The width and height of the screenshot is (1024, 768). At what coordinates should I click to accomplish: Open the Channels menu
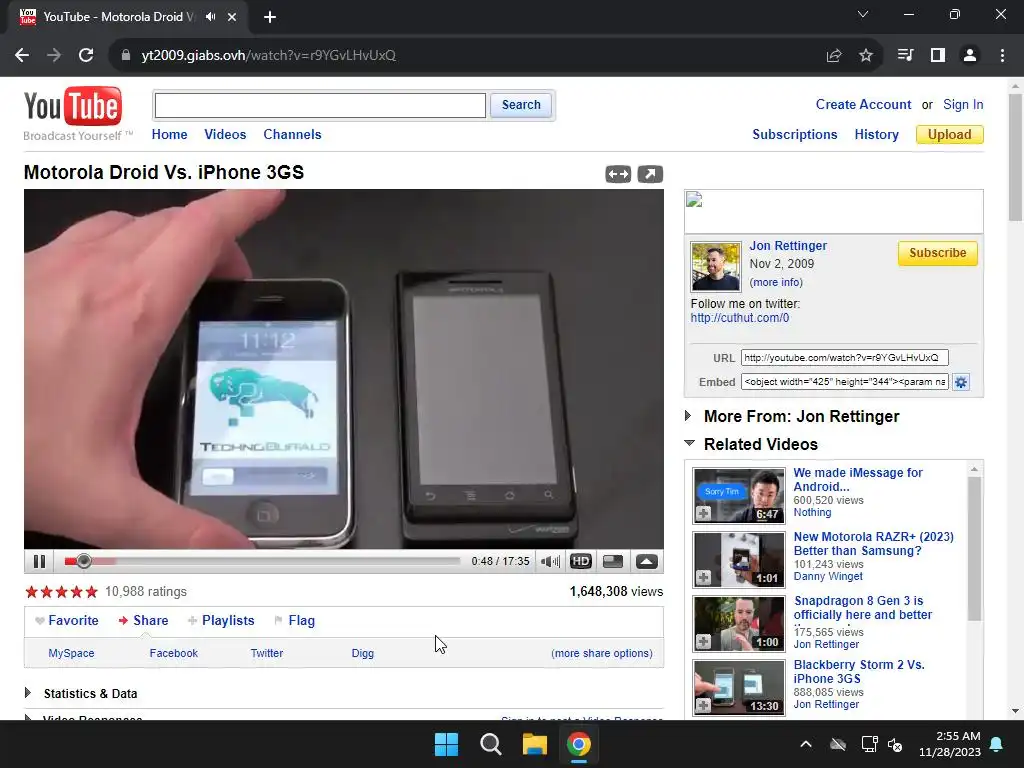[x=292, y=135]
